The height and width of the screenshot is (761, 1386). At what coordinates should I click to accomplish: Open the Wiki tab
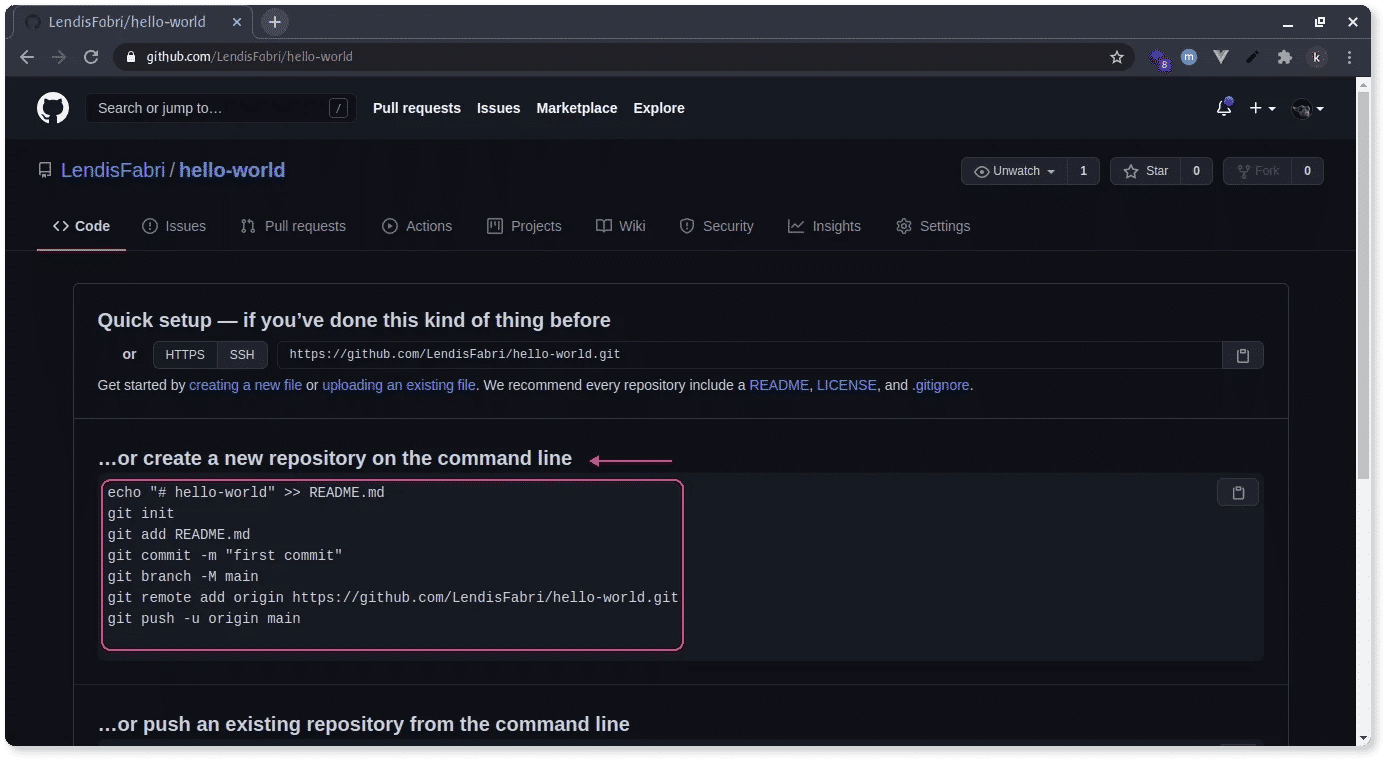click(621, 226)
